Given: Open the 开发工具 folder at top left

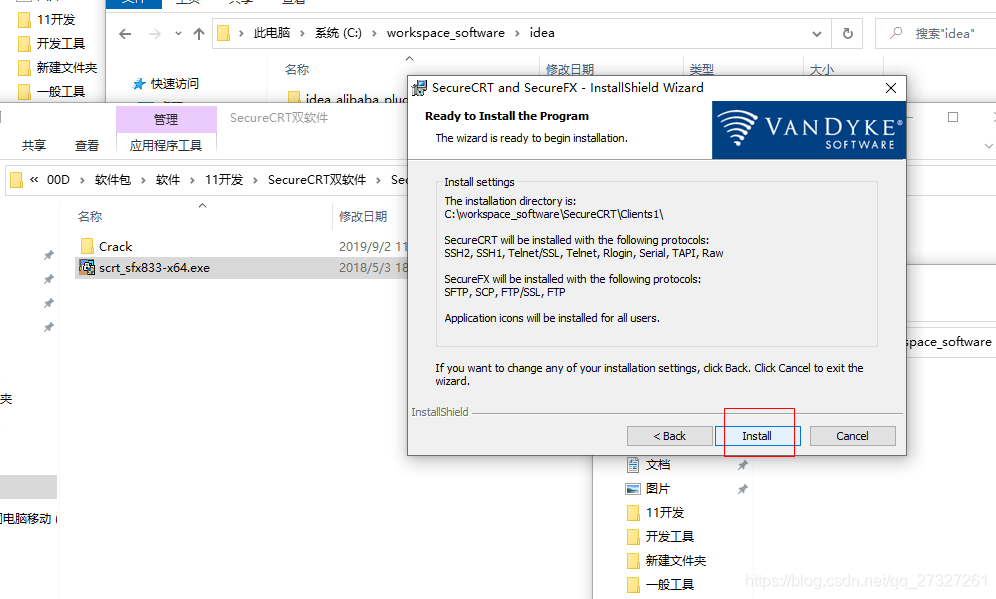Looking at the screenshot, I should (x=51, y=43).
